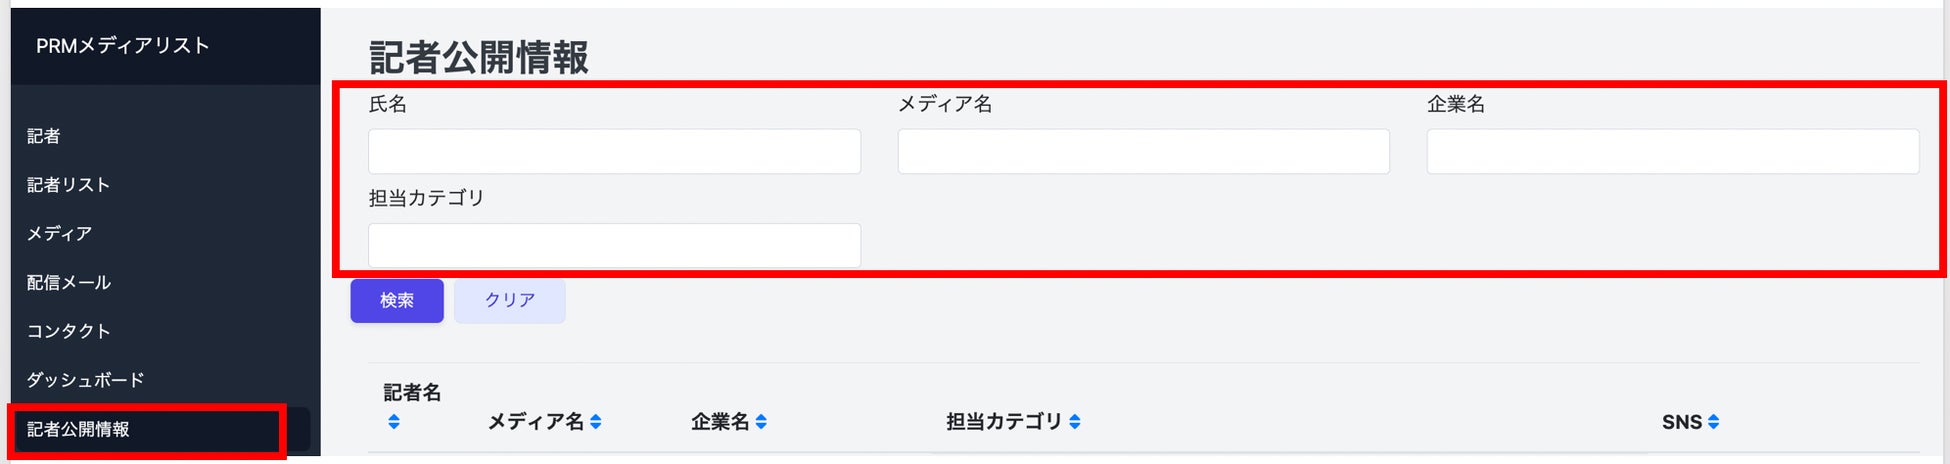The height and width of the screenshot is (464, 1950).
Task: Click the 担当カテゴリ column header text
Action: click(x=1003, y=422)
